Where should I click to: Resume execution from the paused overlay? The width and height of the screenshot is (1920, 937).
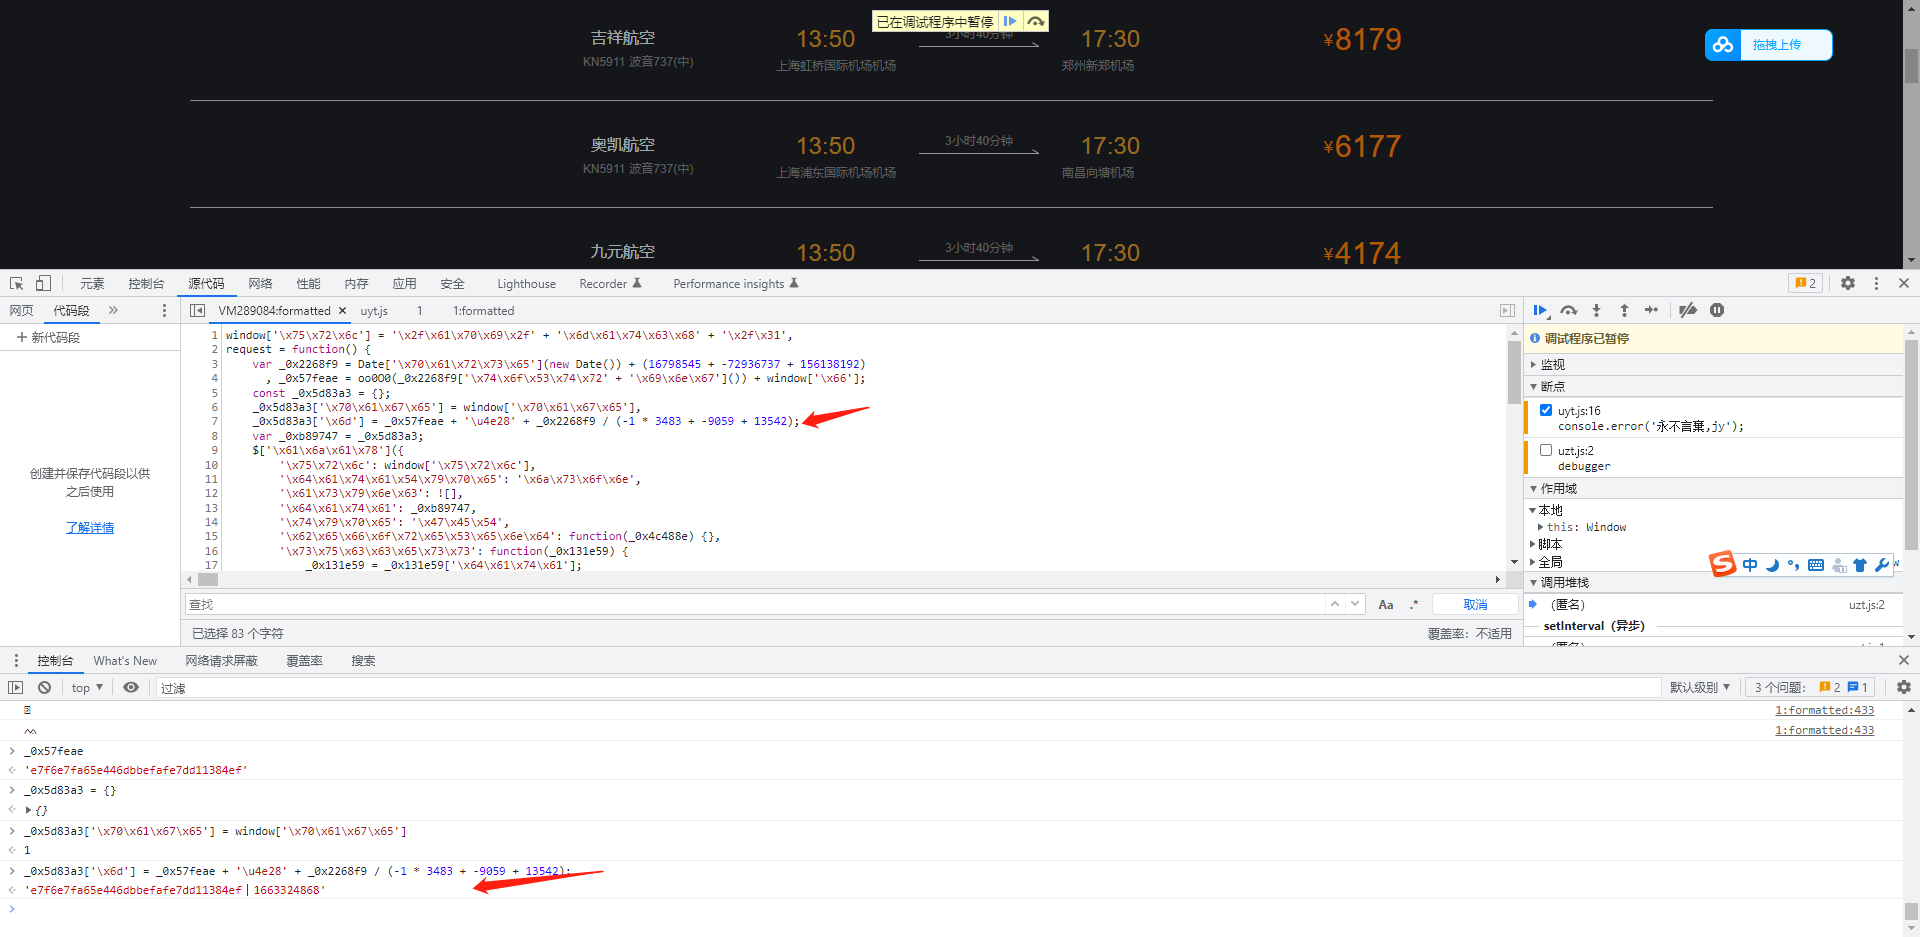point(1010,21)
